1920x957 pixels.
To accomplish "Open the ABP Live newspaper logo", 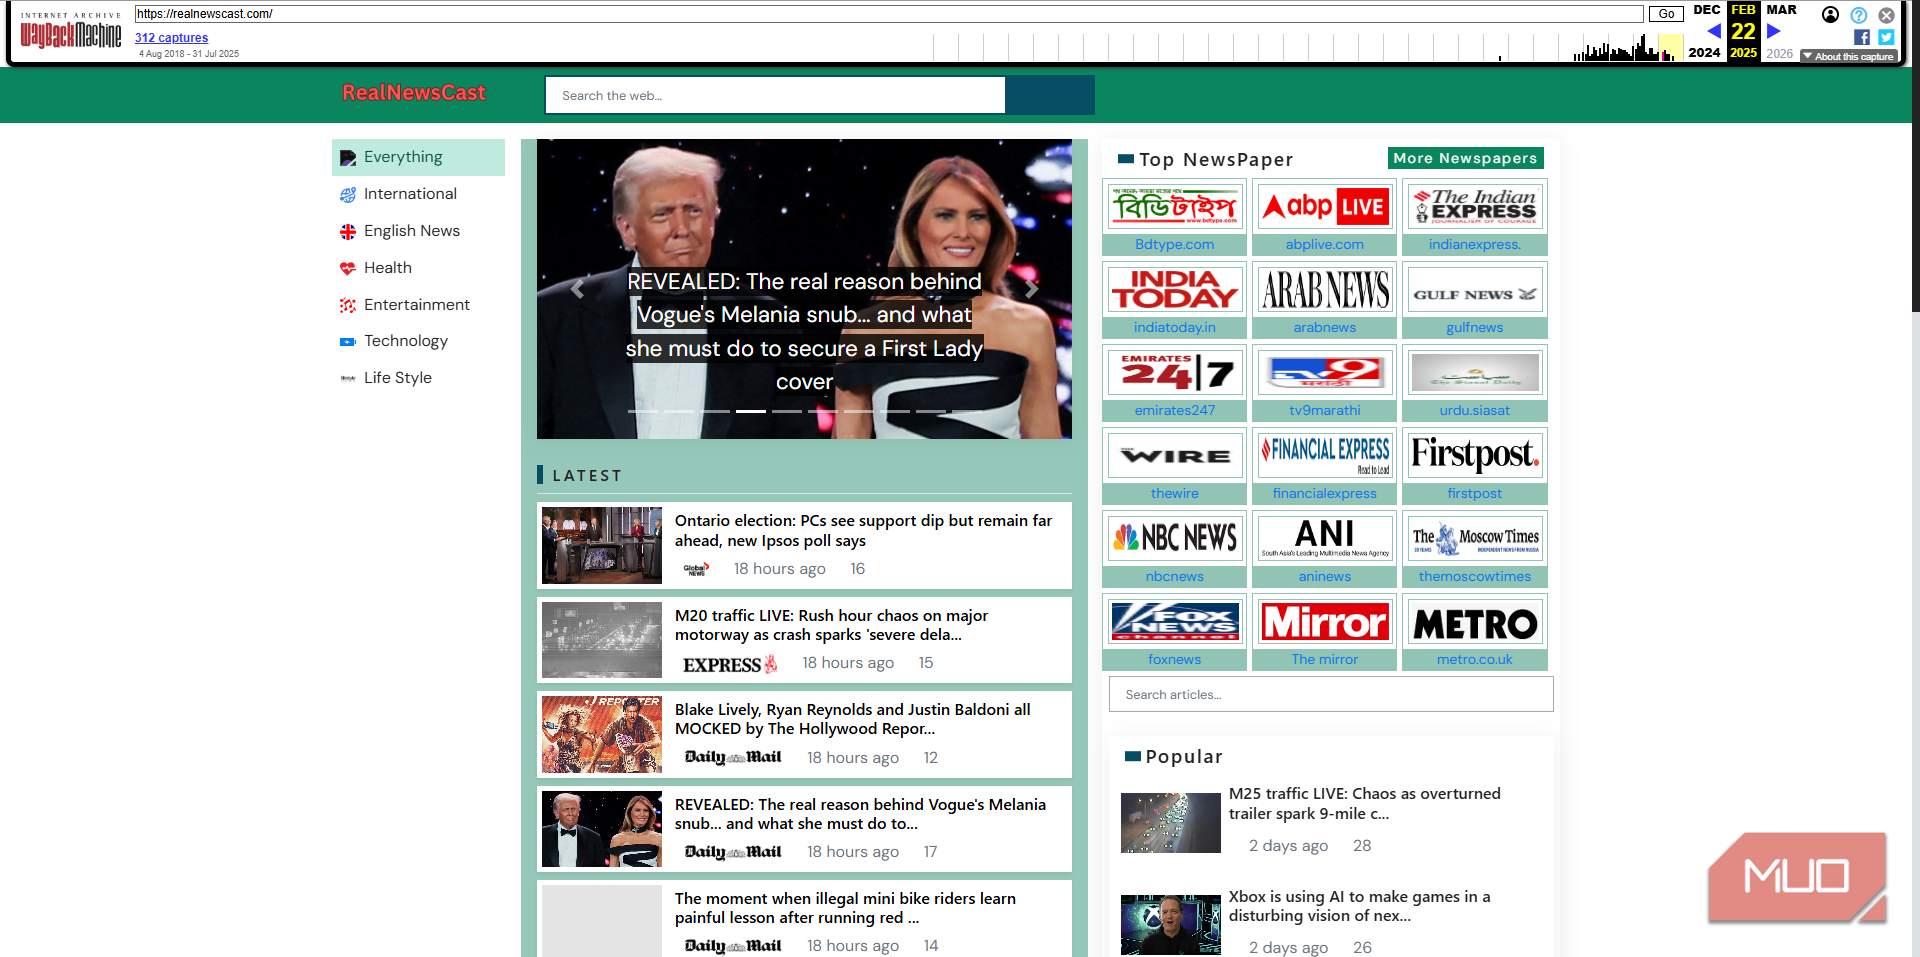I will click(1324, 207).
